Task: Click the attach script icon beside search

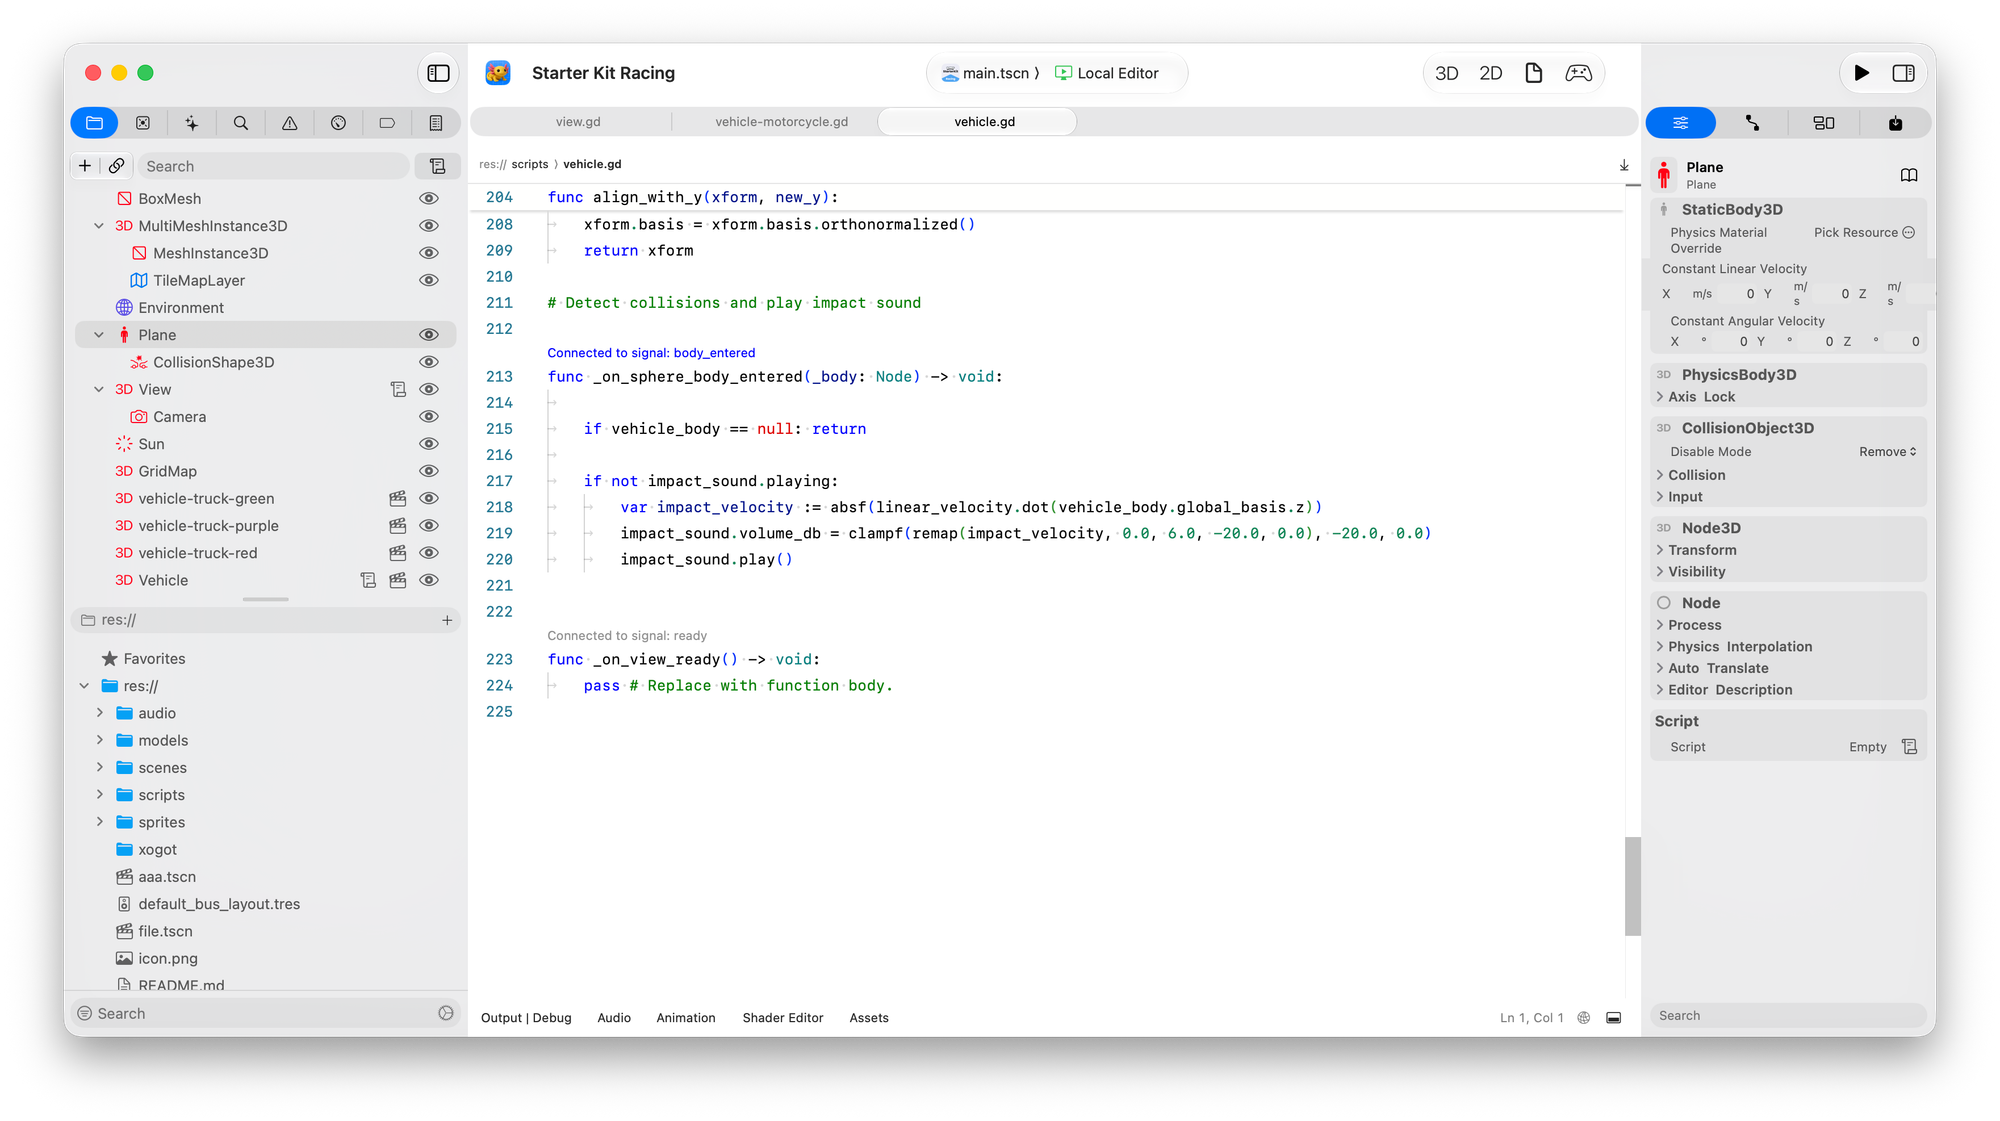Action: pyautogui.click(x=438, y=166)
